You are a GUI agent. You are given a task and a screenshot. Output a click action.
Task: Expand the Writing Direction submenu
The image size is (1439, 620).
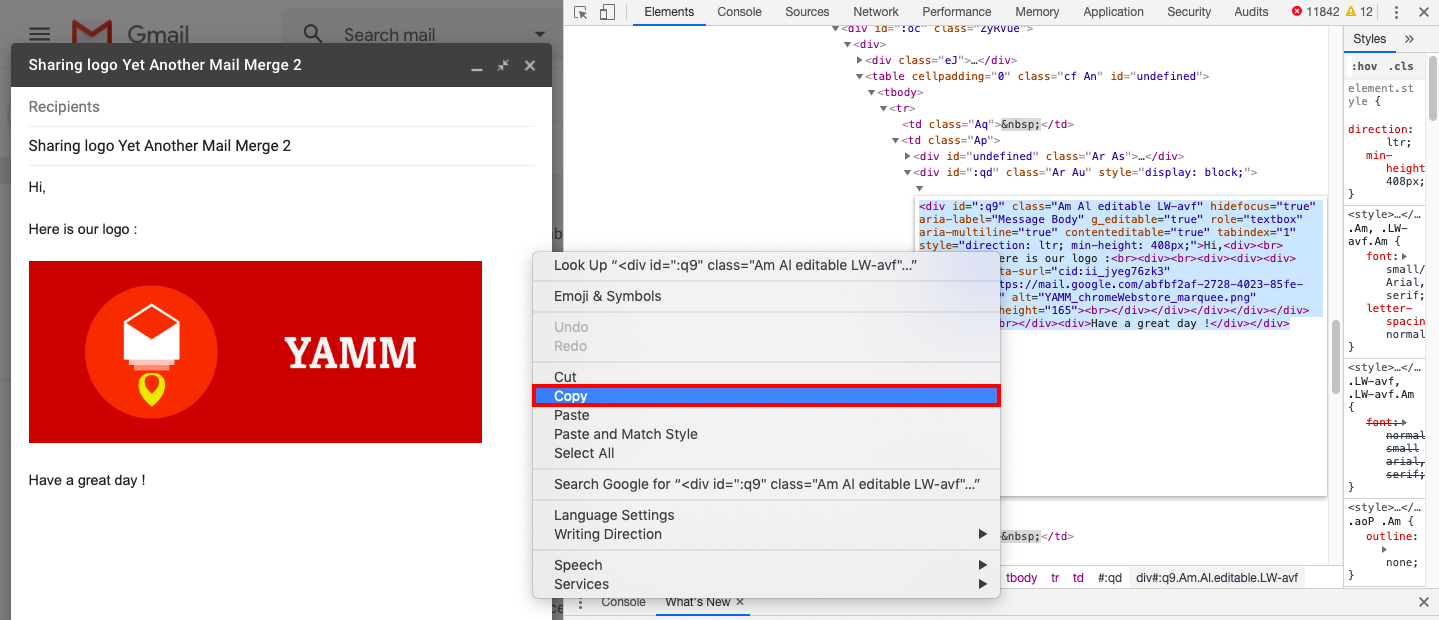pos(982,534)
